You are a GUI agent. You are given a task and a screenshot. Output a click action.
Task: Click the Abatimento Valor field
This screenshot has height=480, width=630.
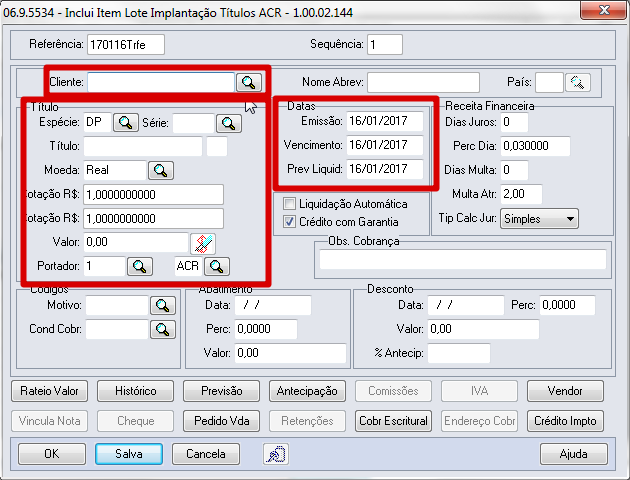pos(290,353)
